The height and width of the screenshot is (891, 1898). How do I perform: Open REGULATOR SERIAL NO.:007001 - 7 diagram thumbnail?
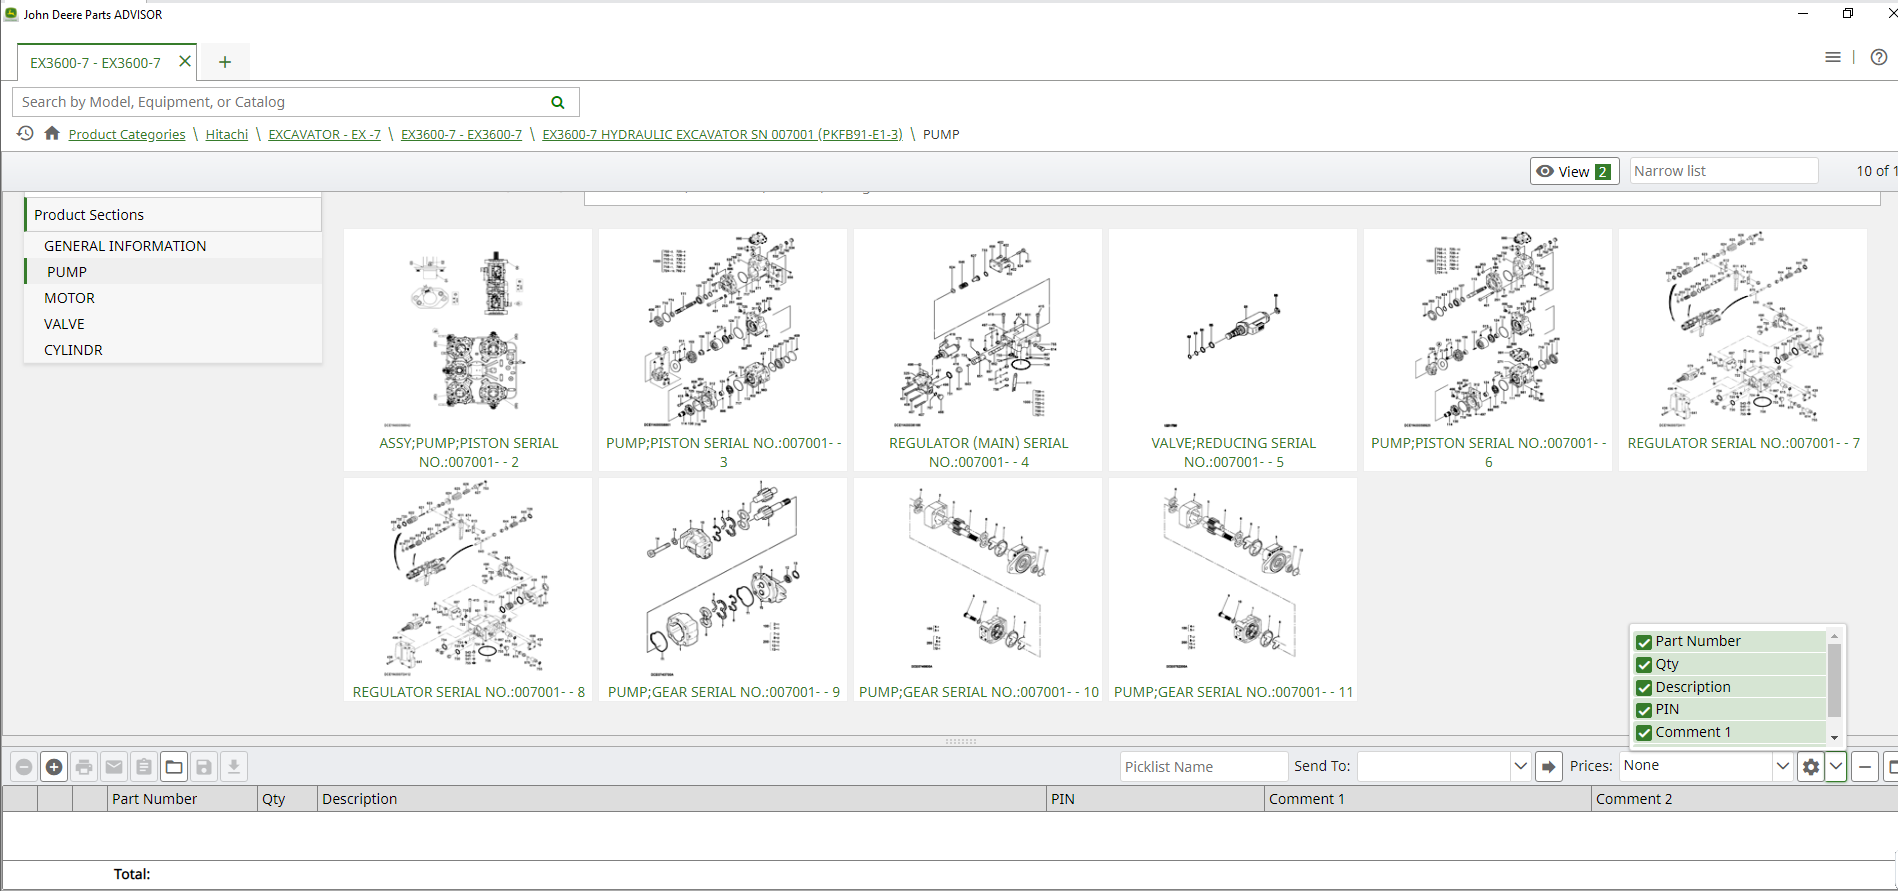1743,330
